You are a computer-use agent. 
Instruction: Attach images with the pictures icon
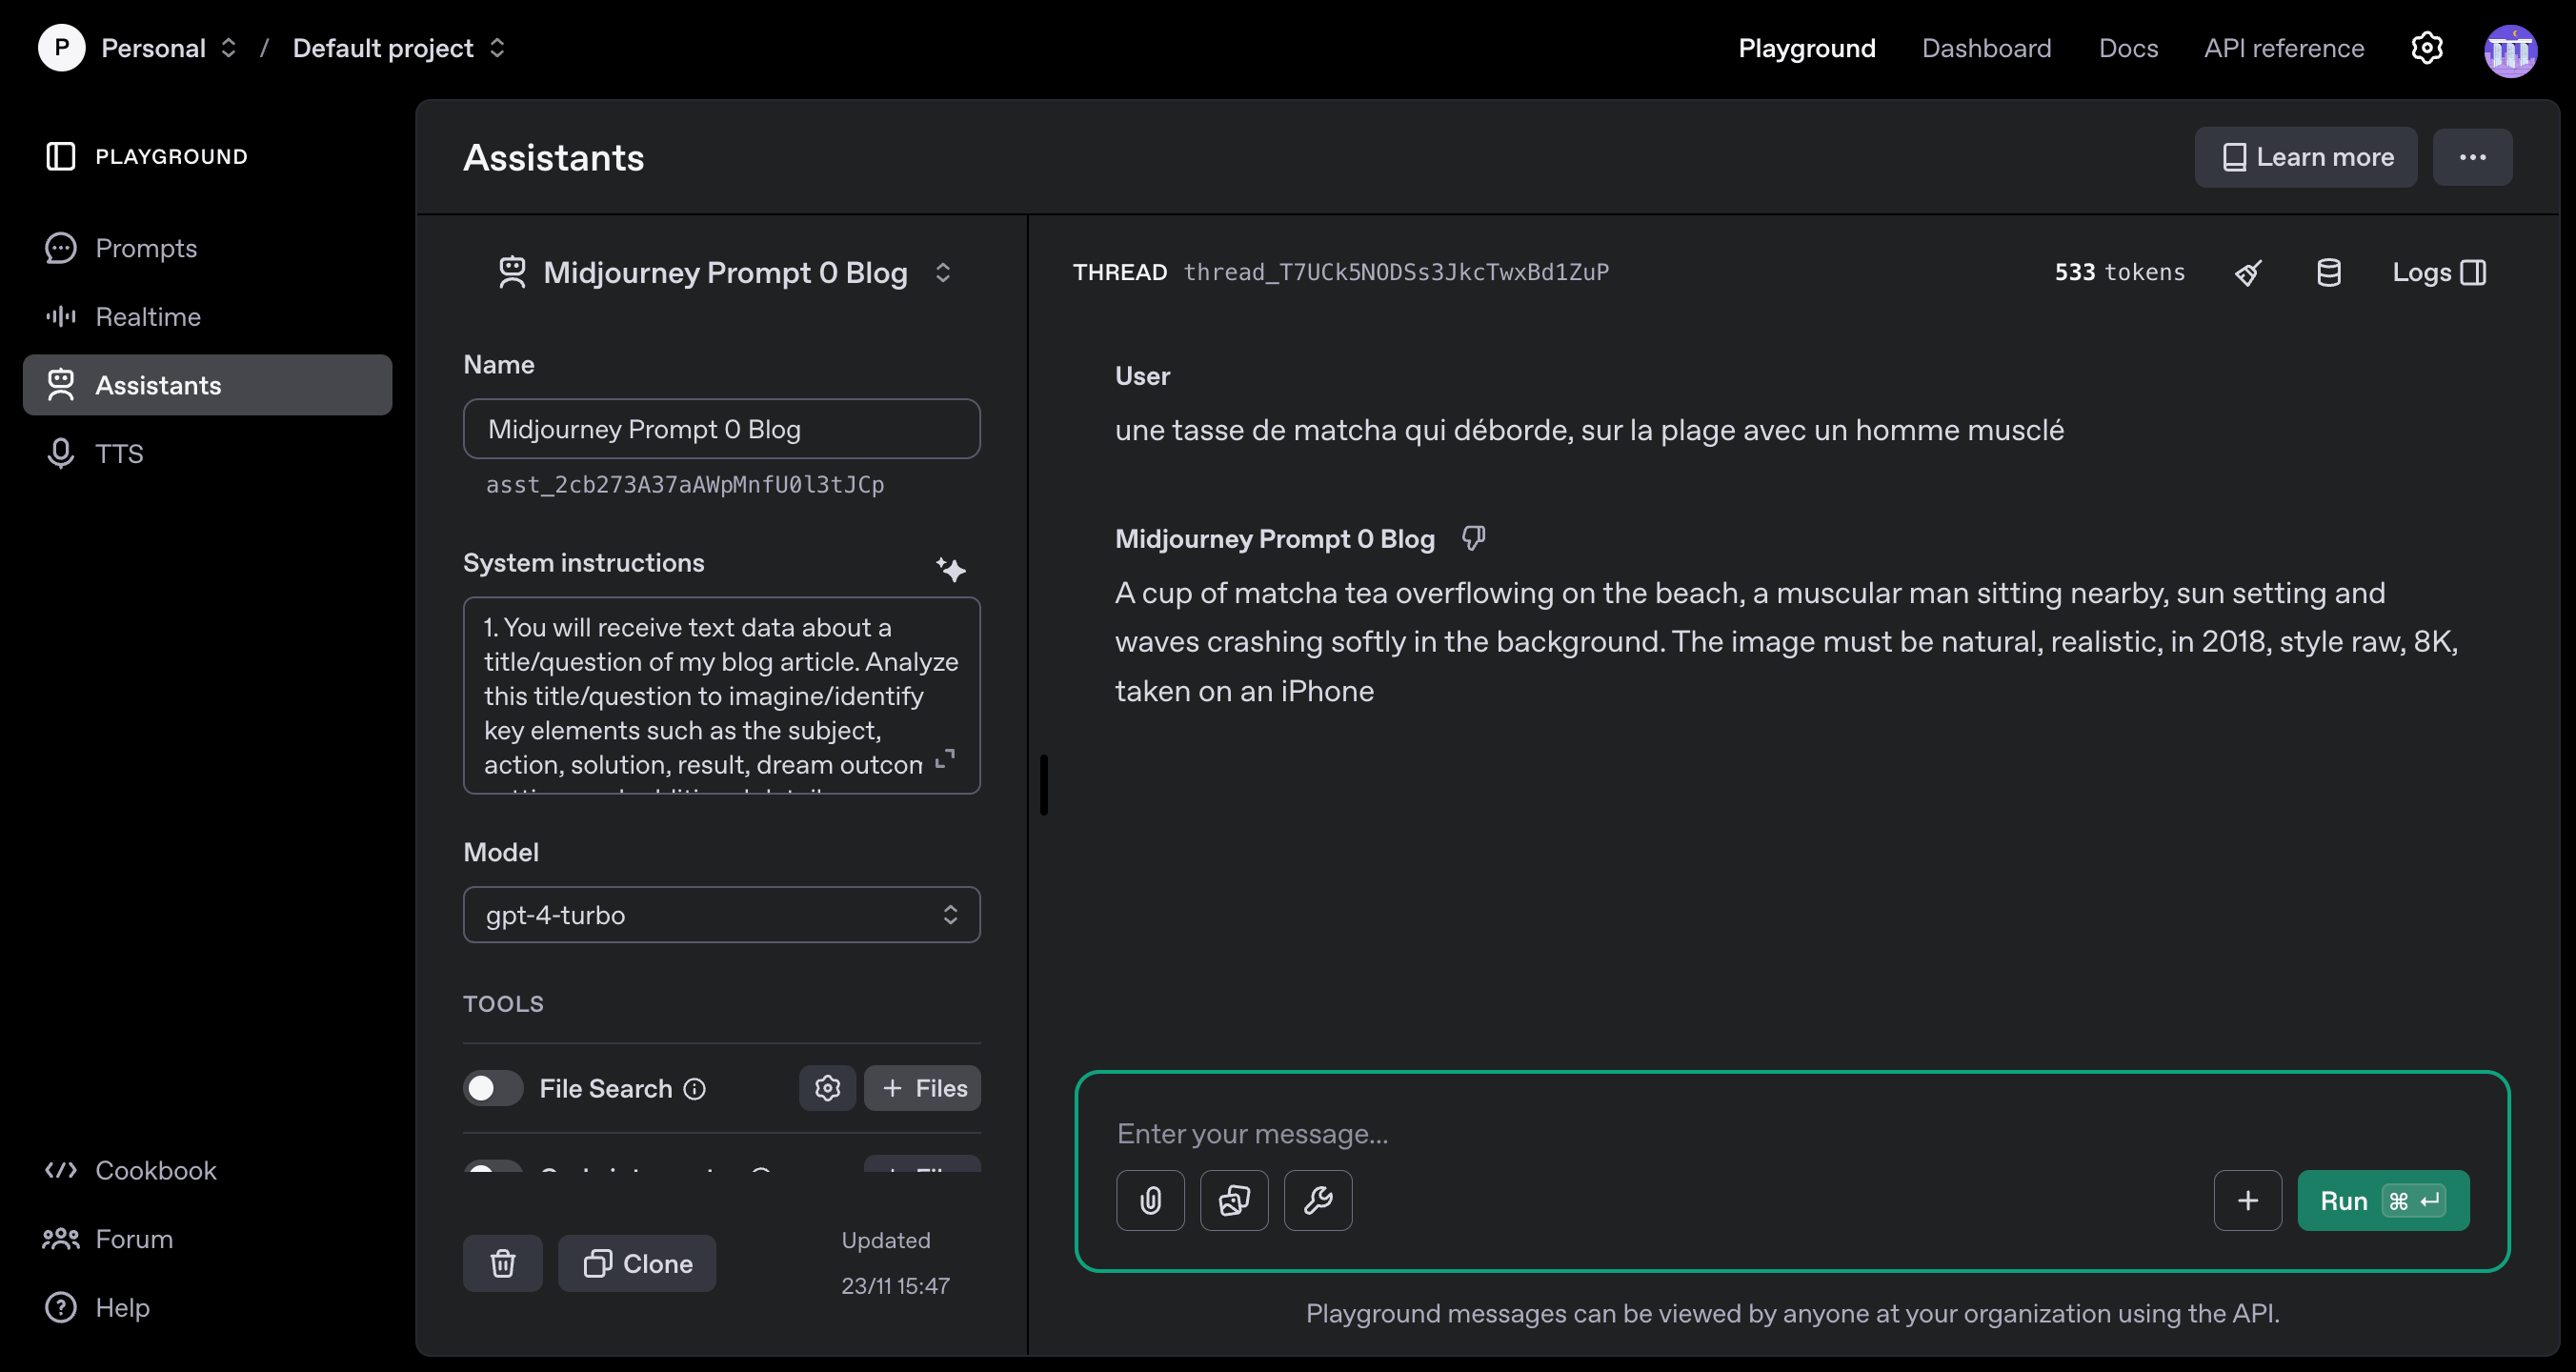coord(1234,1200)
